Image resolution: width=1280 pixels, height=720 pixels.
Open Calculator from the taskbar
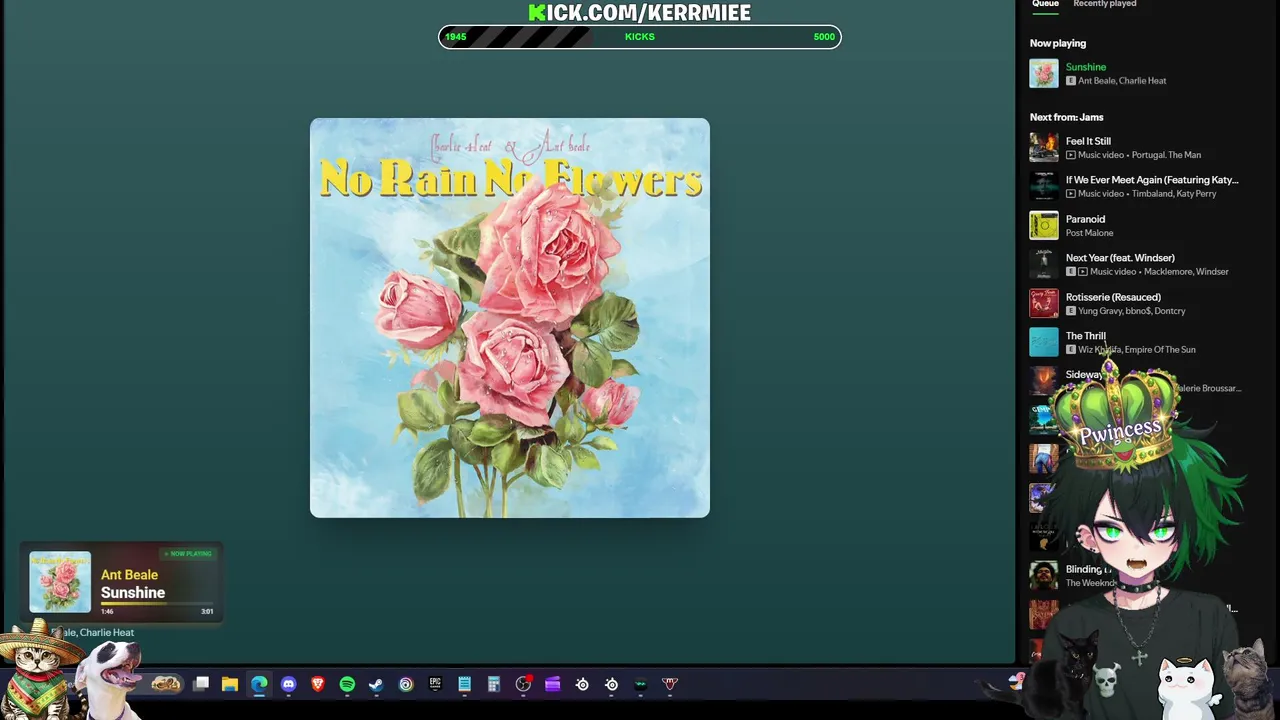coord(494,684)
